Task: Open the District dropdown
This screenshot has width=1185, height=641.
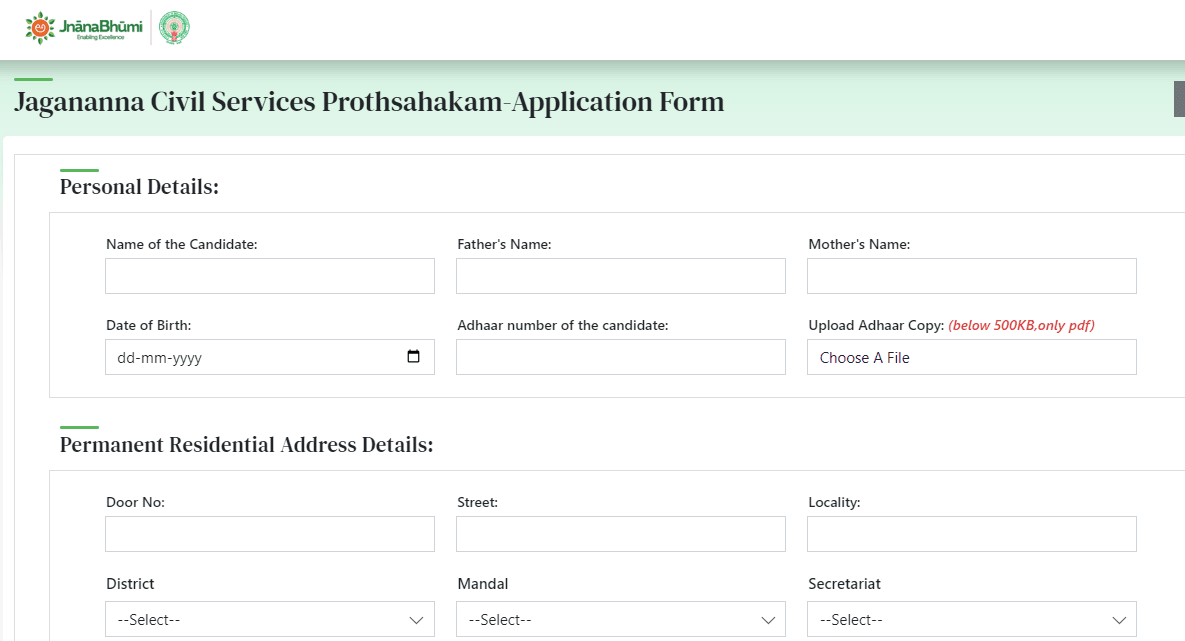Action: click(269, 619)
